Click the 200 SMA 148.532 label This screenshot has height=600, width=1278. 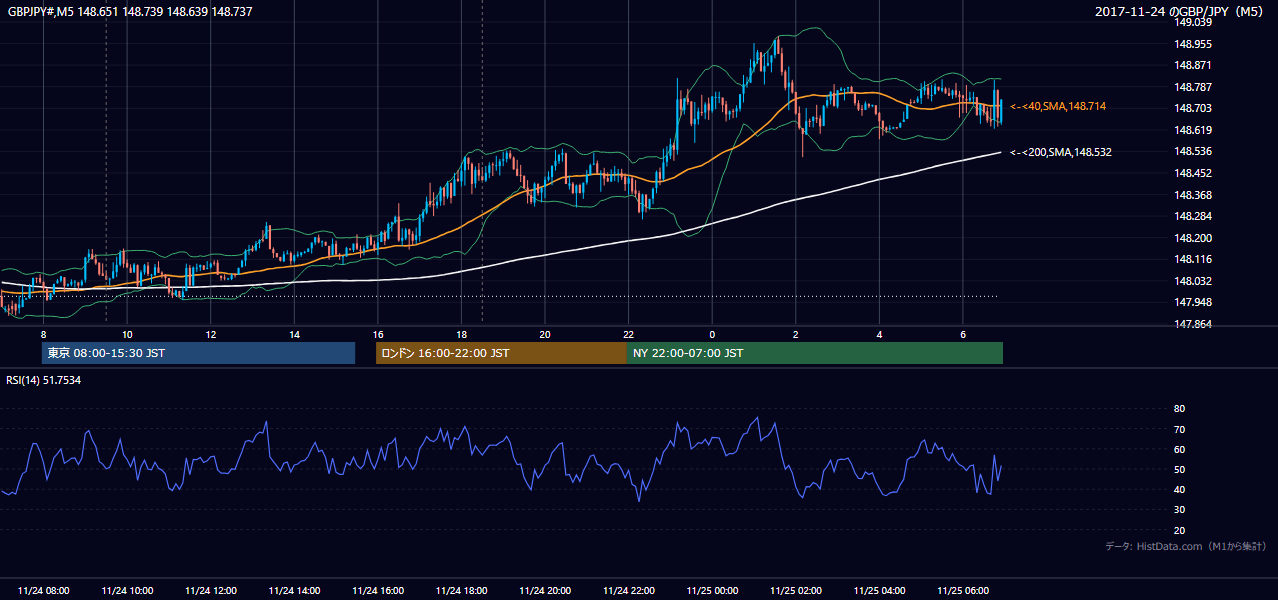click(x=1061, y=152)
